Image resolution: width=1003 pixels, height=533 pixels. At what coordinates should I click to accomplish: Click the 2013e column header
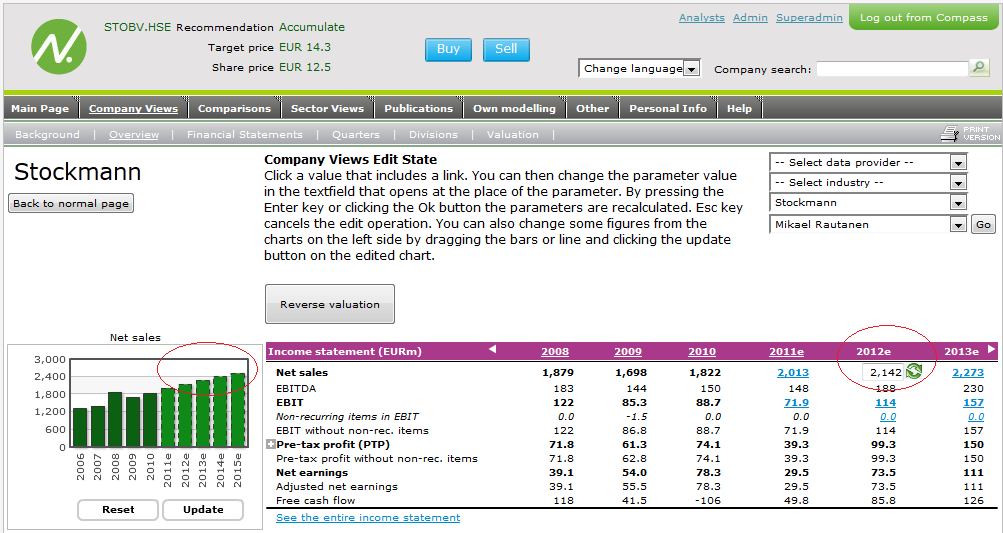click(961, 351)
